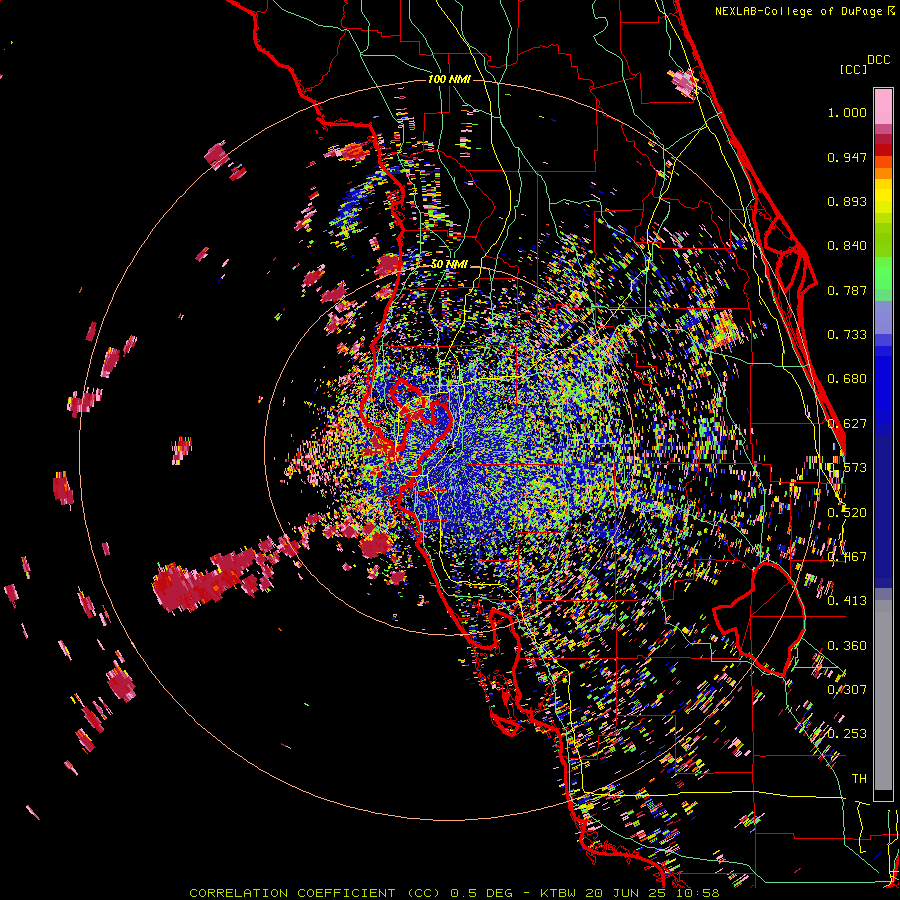Click the gray segment of the color bar
The height and width of the screenshot is (900, 900).
(x=883, y=695)
